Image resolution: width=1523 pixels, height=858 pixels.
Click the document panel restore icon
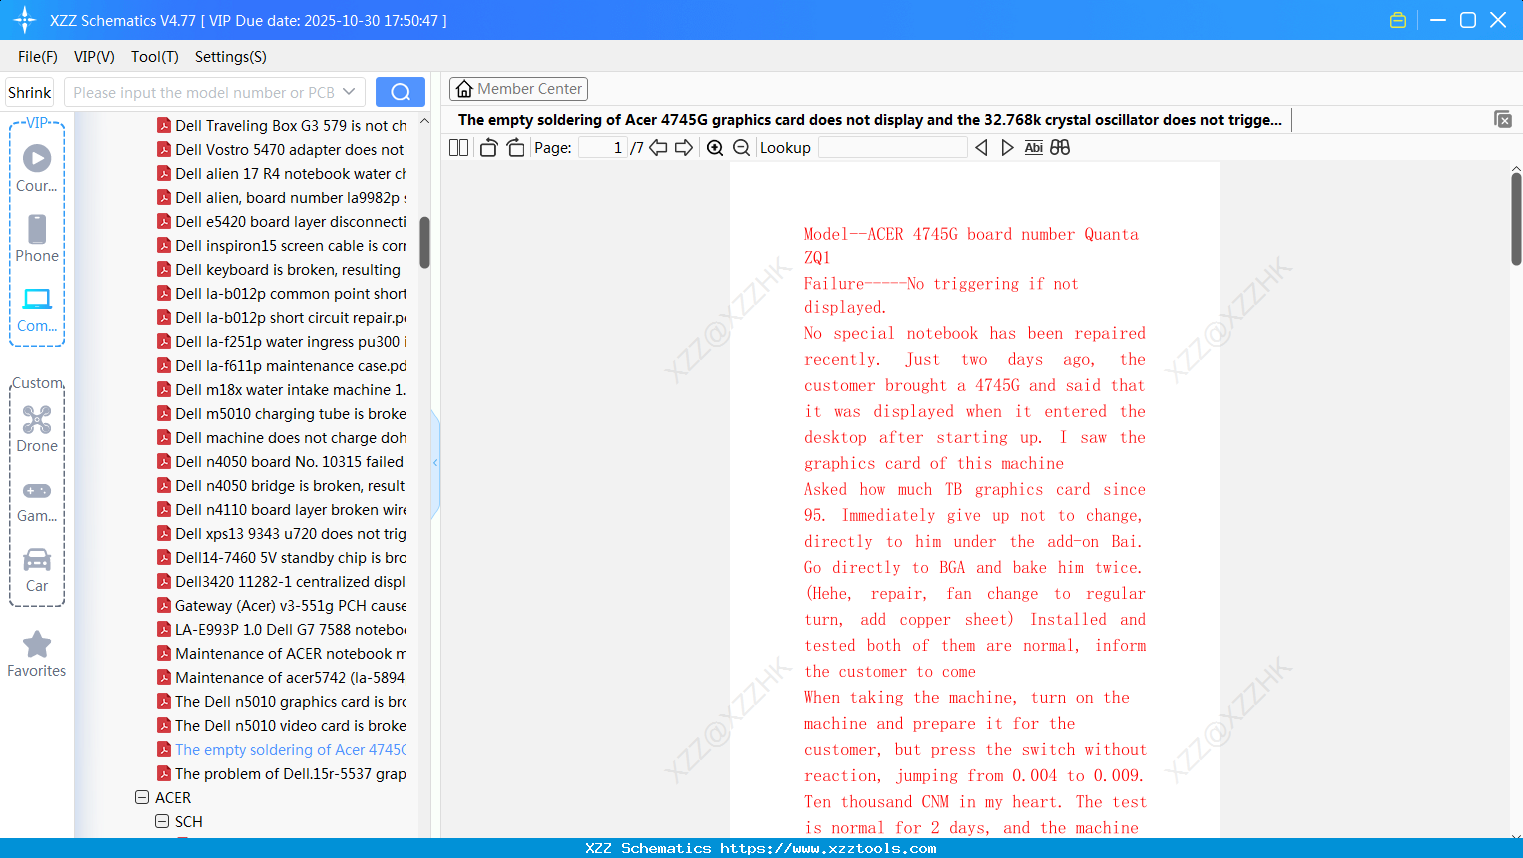(x=1502, y=119)
